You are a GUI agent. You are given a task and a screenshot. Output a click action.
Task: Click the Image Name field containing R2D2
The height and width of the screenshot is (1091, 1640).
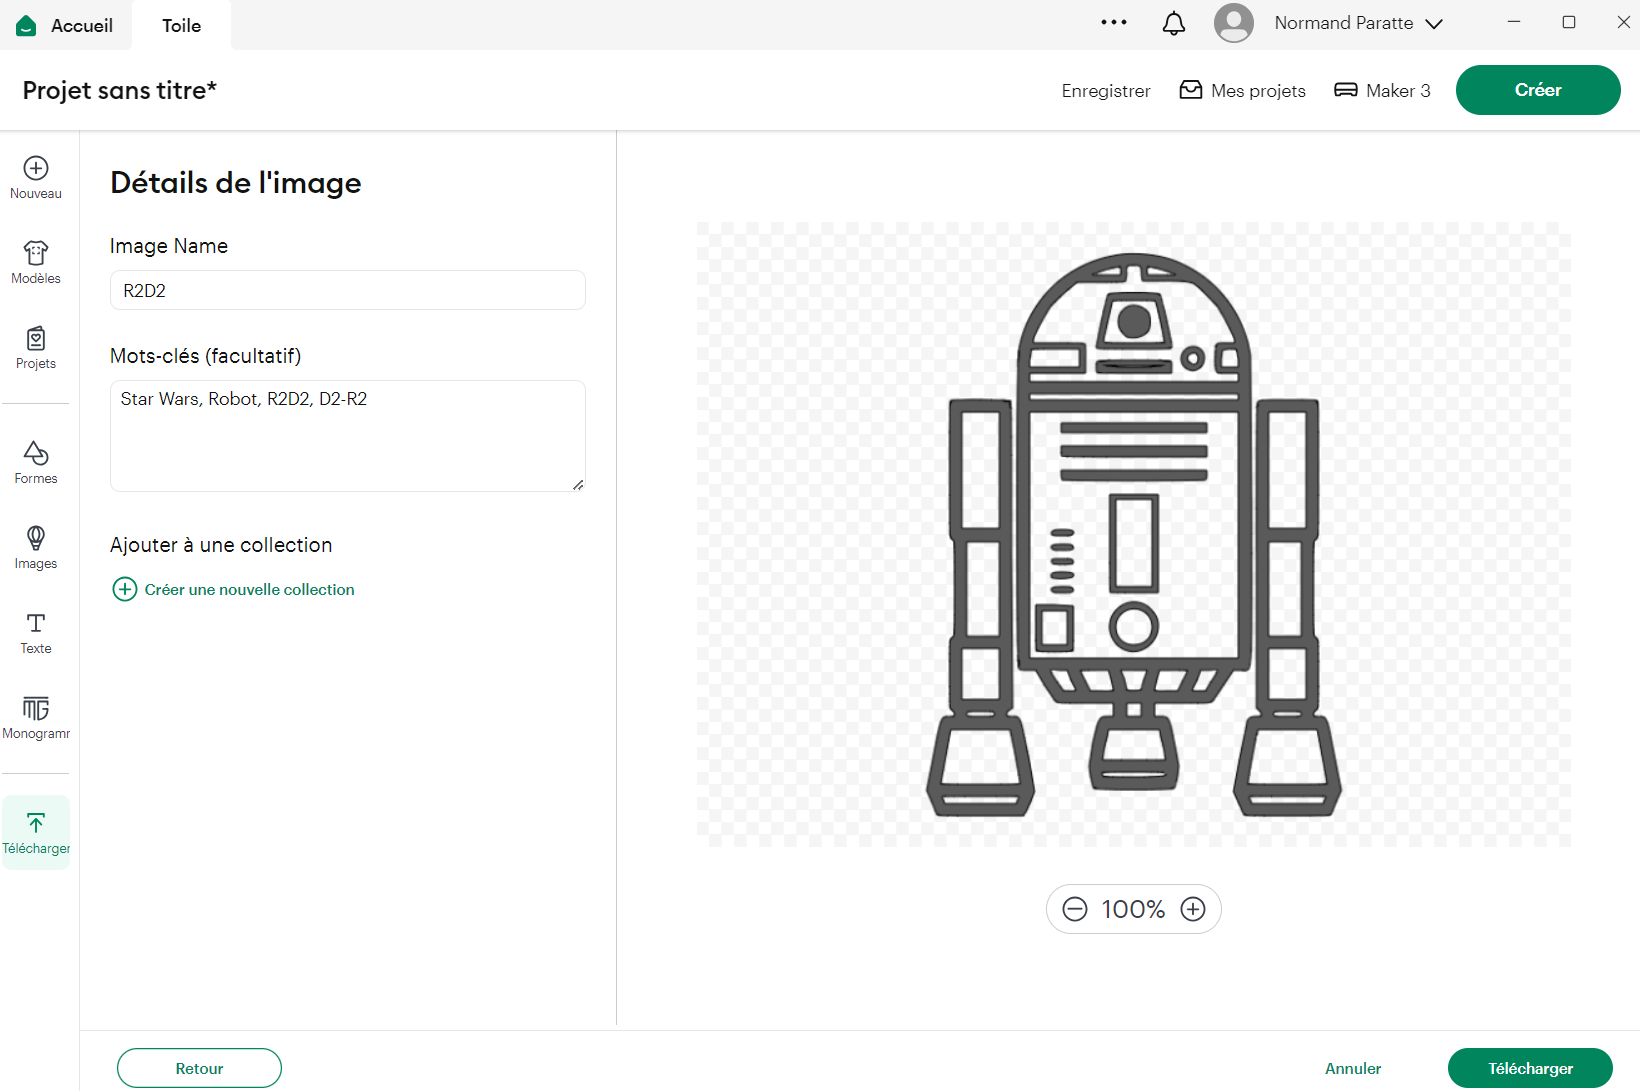[347, 291]
